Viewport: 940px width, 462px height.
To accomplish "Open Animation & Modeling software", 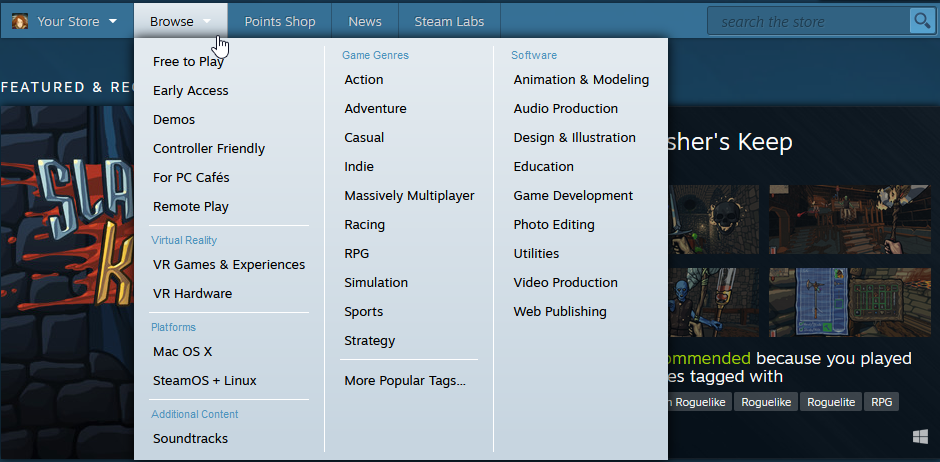I will coord(581,80).
